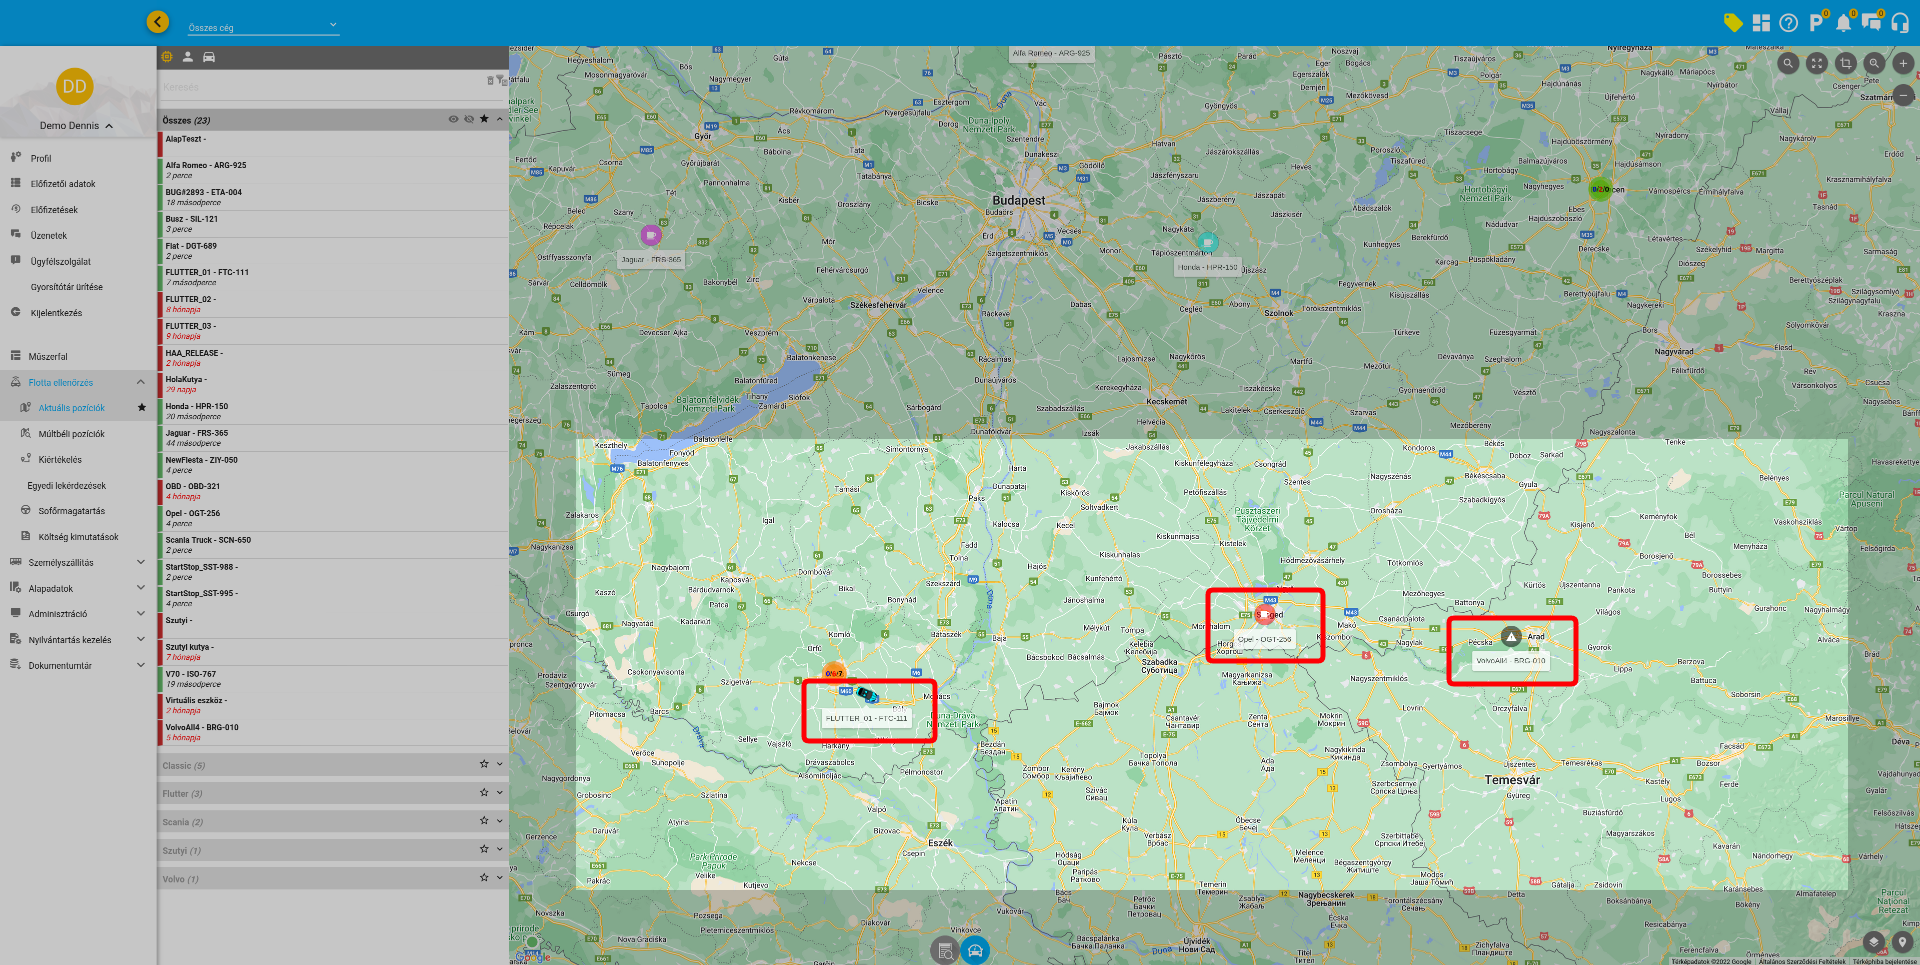This screenshot has height=965, width=1920.
Task: Click the yellow tag icon in header
Action: pyautogui.click(x=1733, y=23)
